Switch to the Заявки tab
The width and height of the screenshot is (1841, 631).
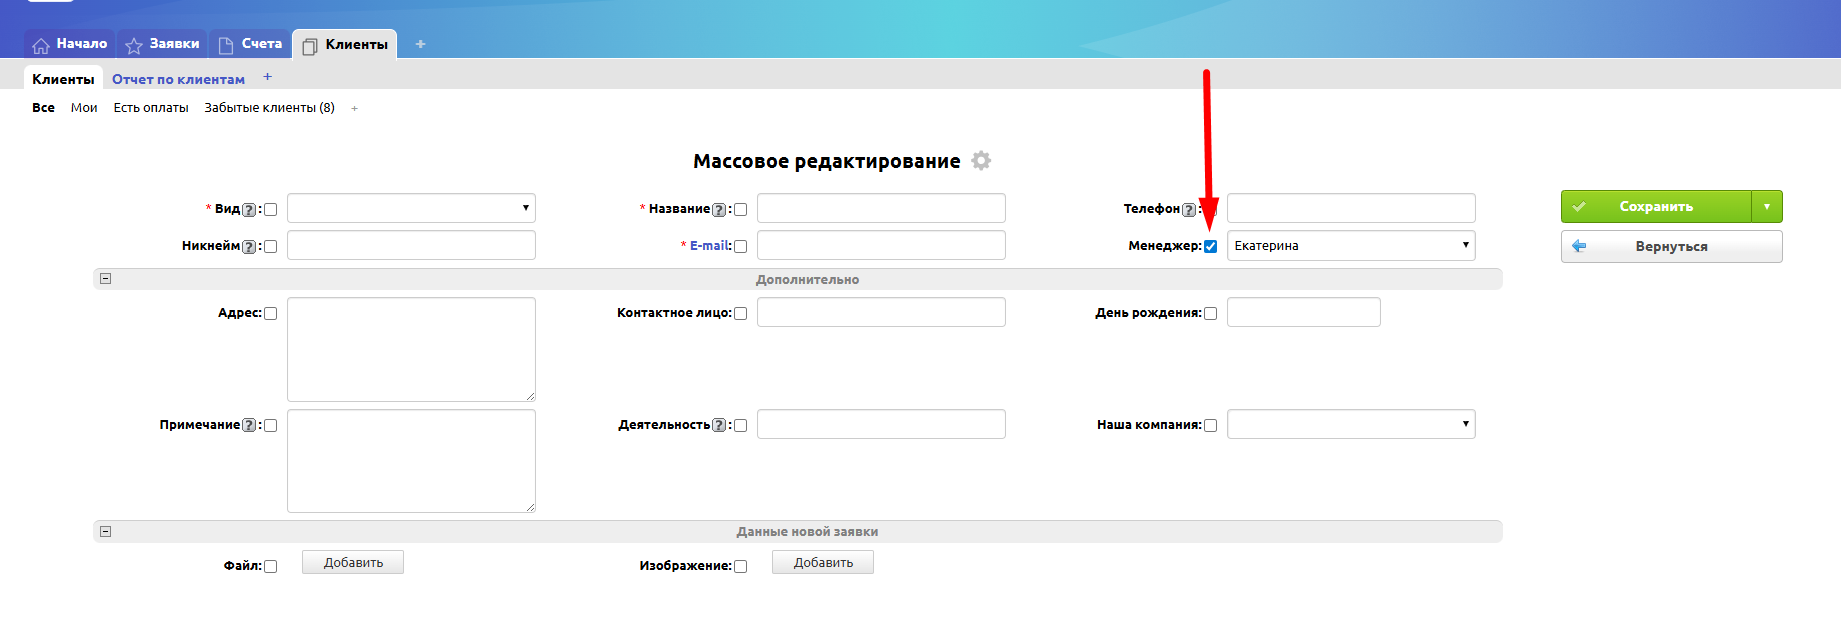163,44
